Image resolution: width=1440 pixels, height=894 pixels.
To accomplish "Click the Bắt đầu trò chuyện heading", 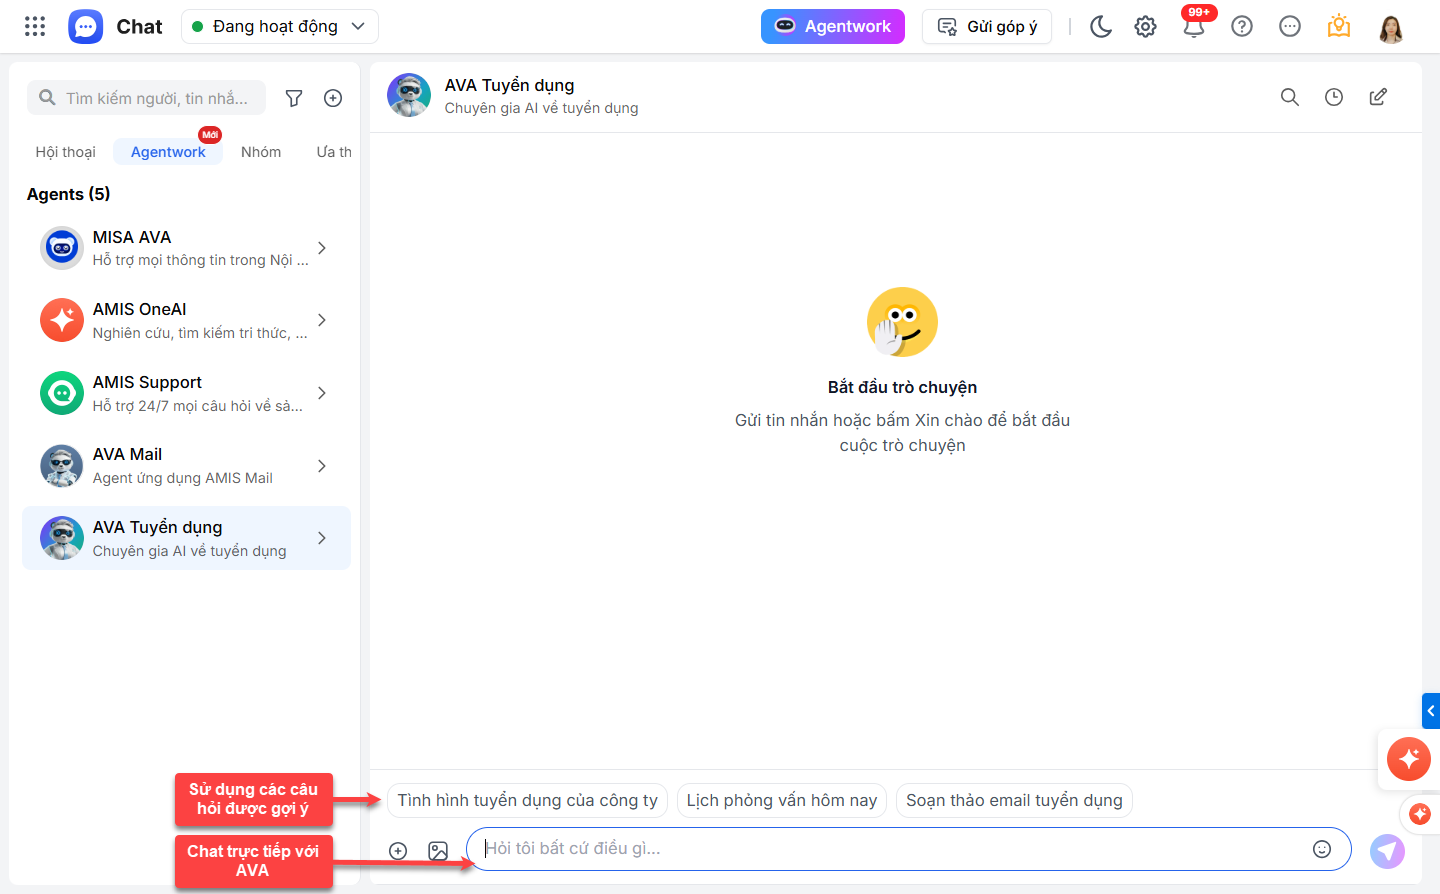I will point(902,387).
